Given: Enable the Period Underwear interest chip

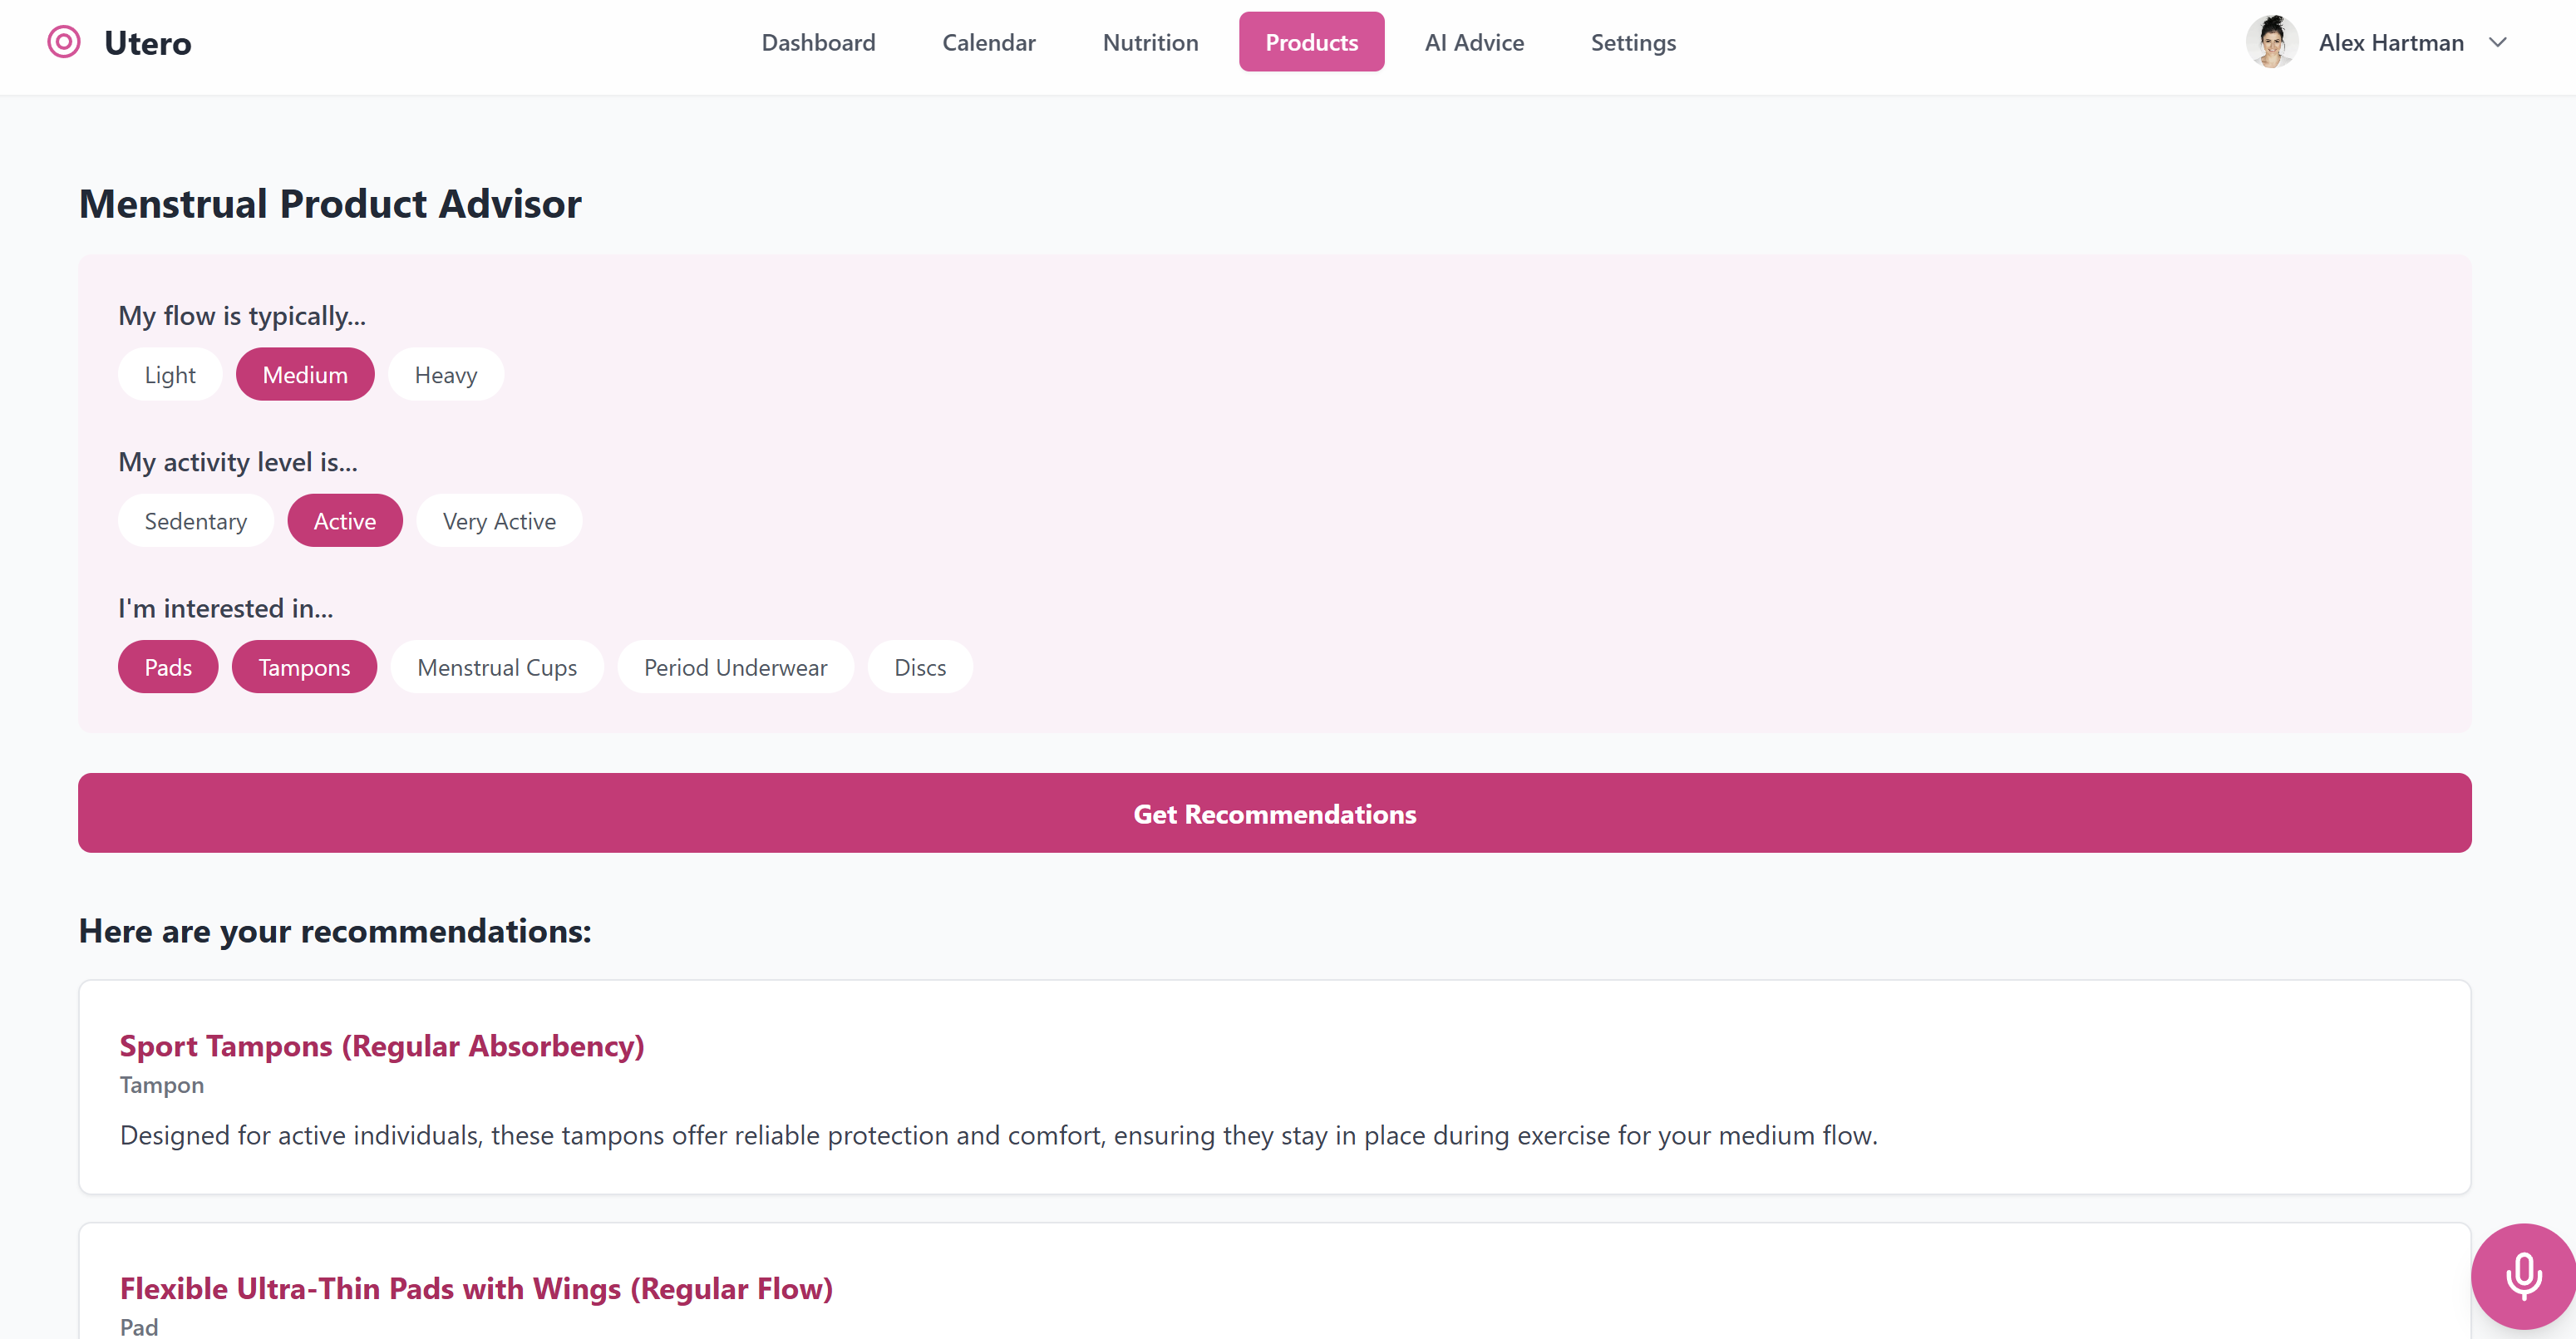Looking at the screenshot, I should 735,667.
